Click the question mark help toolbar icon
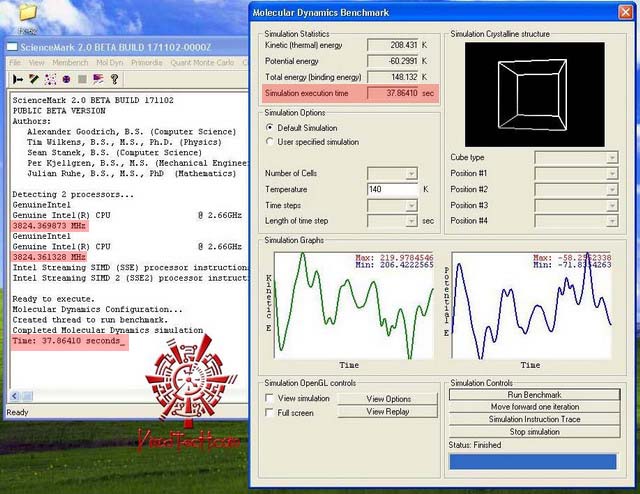 click(x=115, y=79)
